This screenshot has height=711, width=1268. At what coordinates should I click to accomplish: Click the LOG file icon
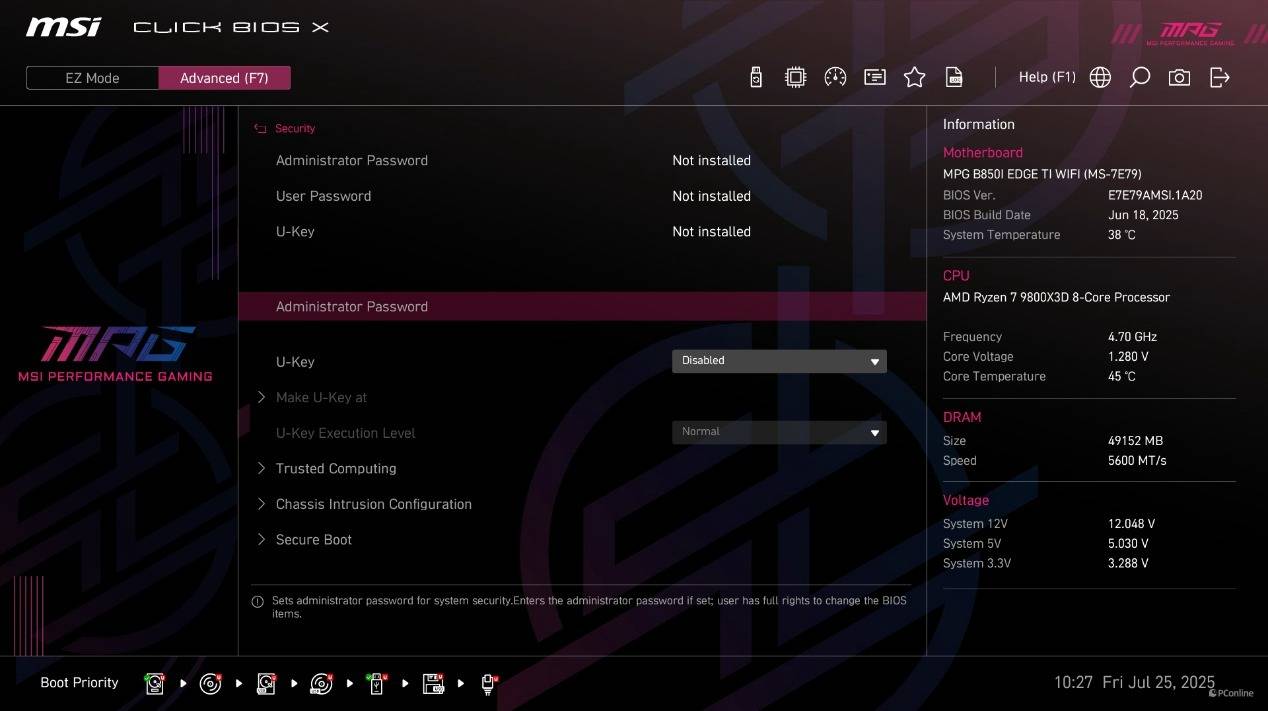(x=954, y=78)
